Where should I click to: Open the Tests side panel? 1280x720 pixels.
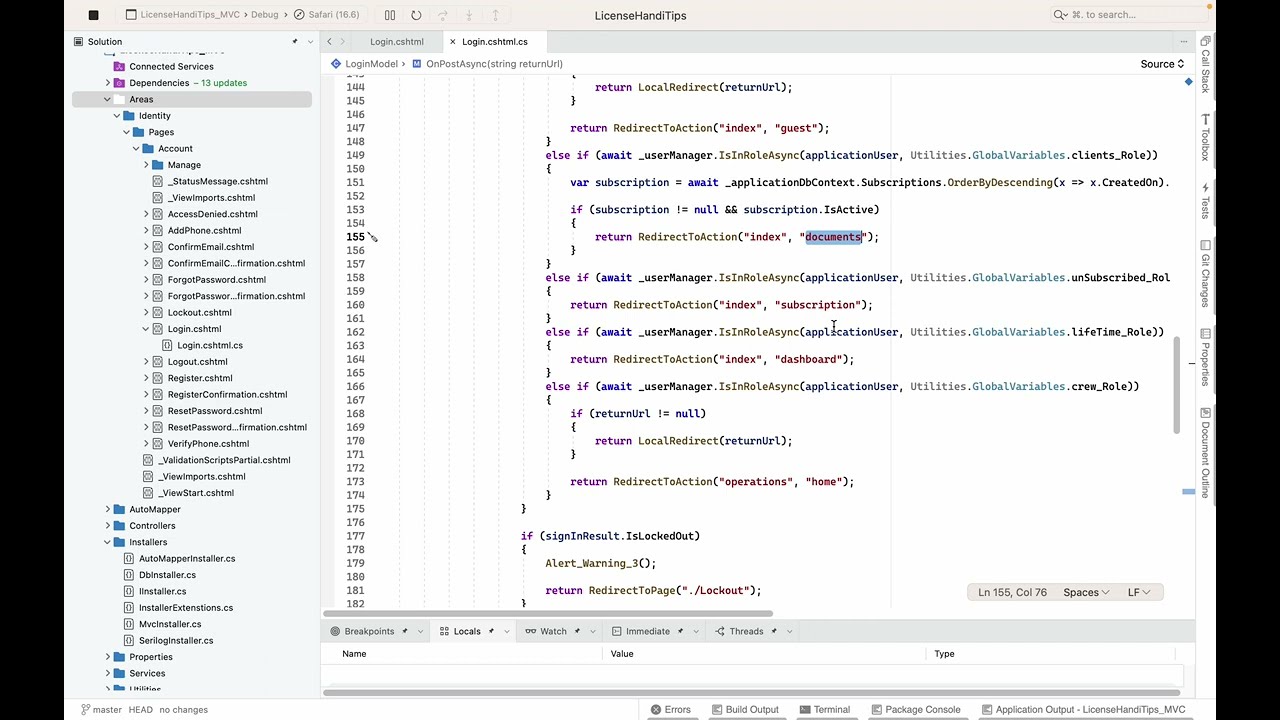(x=1205, y=202)
